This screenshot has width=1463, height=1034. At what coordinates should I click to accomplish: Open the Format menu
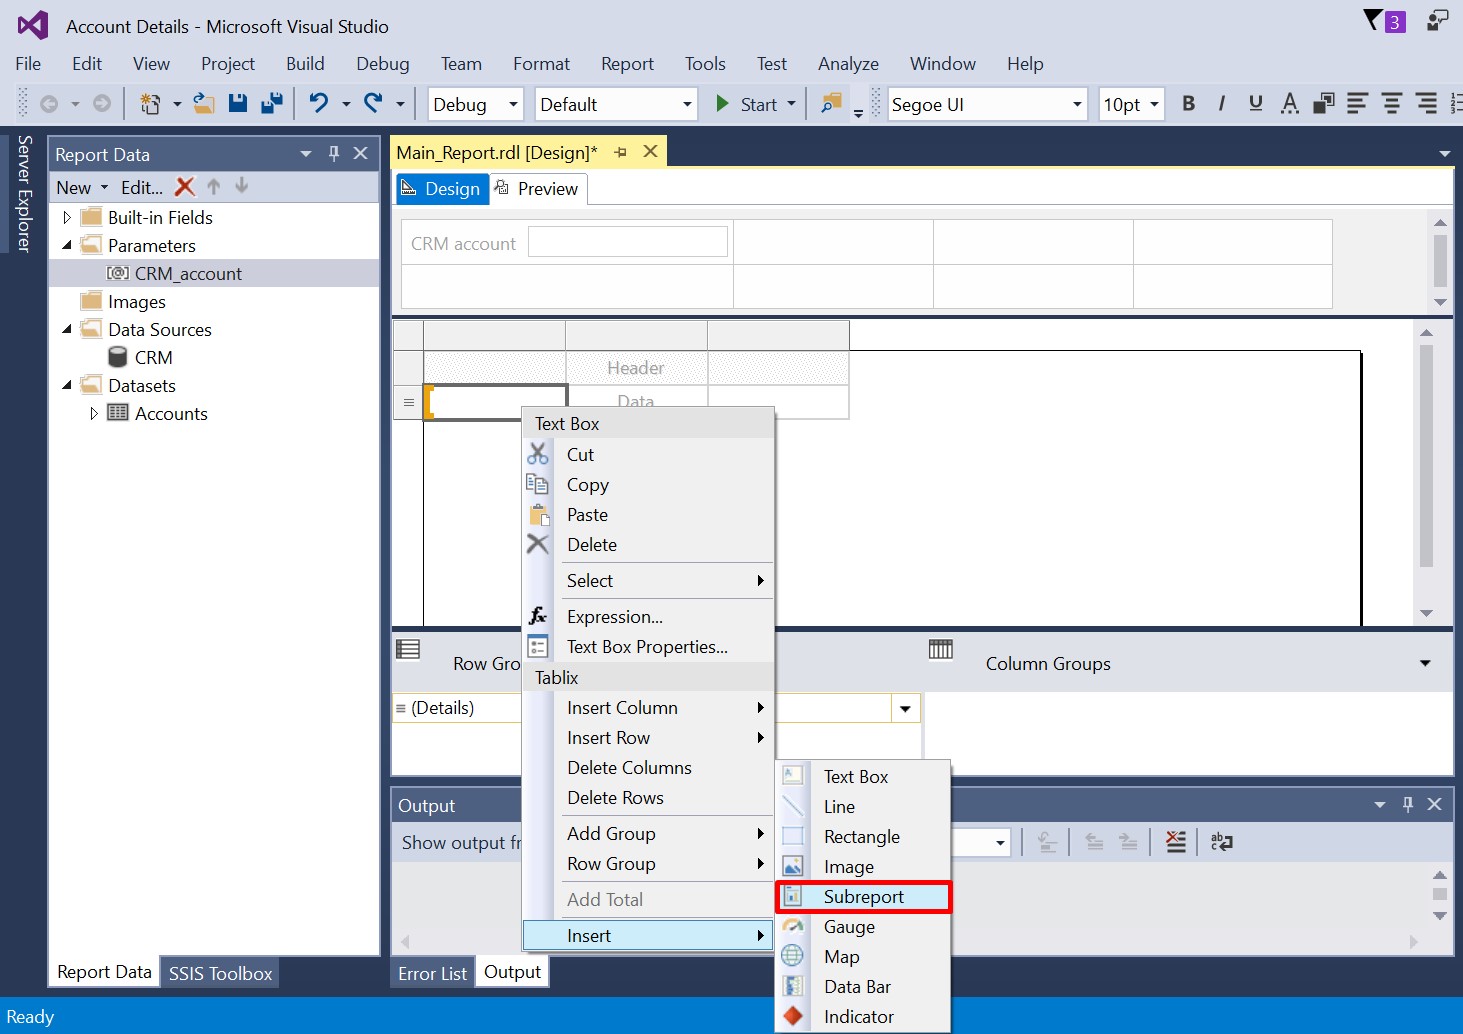[541, 64]
